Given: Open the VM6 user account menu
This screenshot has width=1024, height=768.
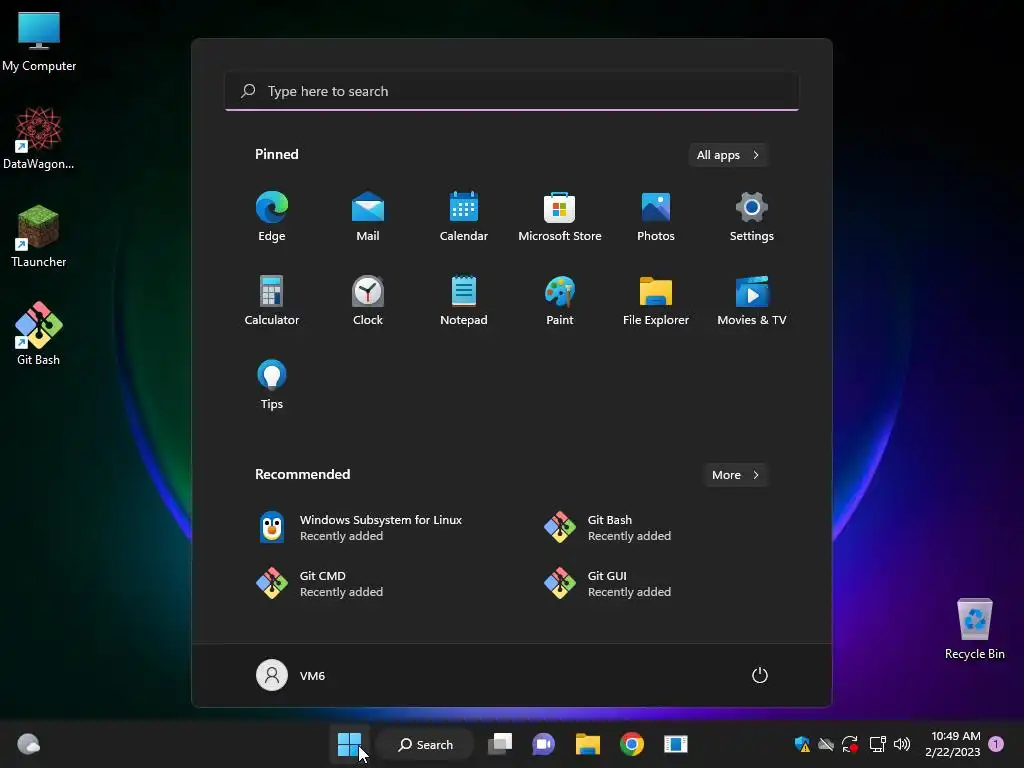Looking at the screenshot, I should coord(291,675).
